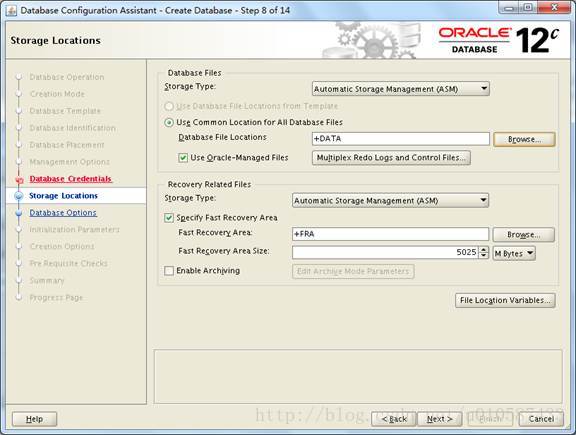Open the Database Files Storage Type dropdown
The height and width of the screenshot is (435, 576).
click(x=400, y=89)
